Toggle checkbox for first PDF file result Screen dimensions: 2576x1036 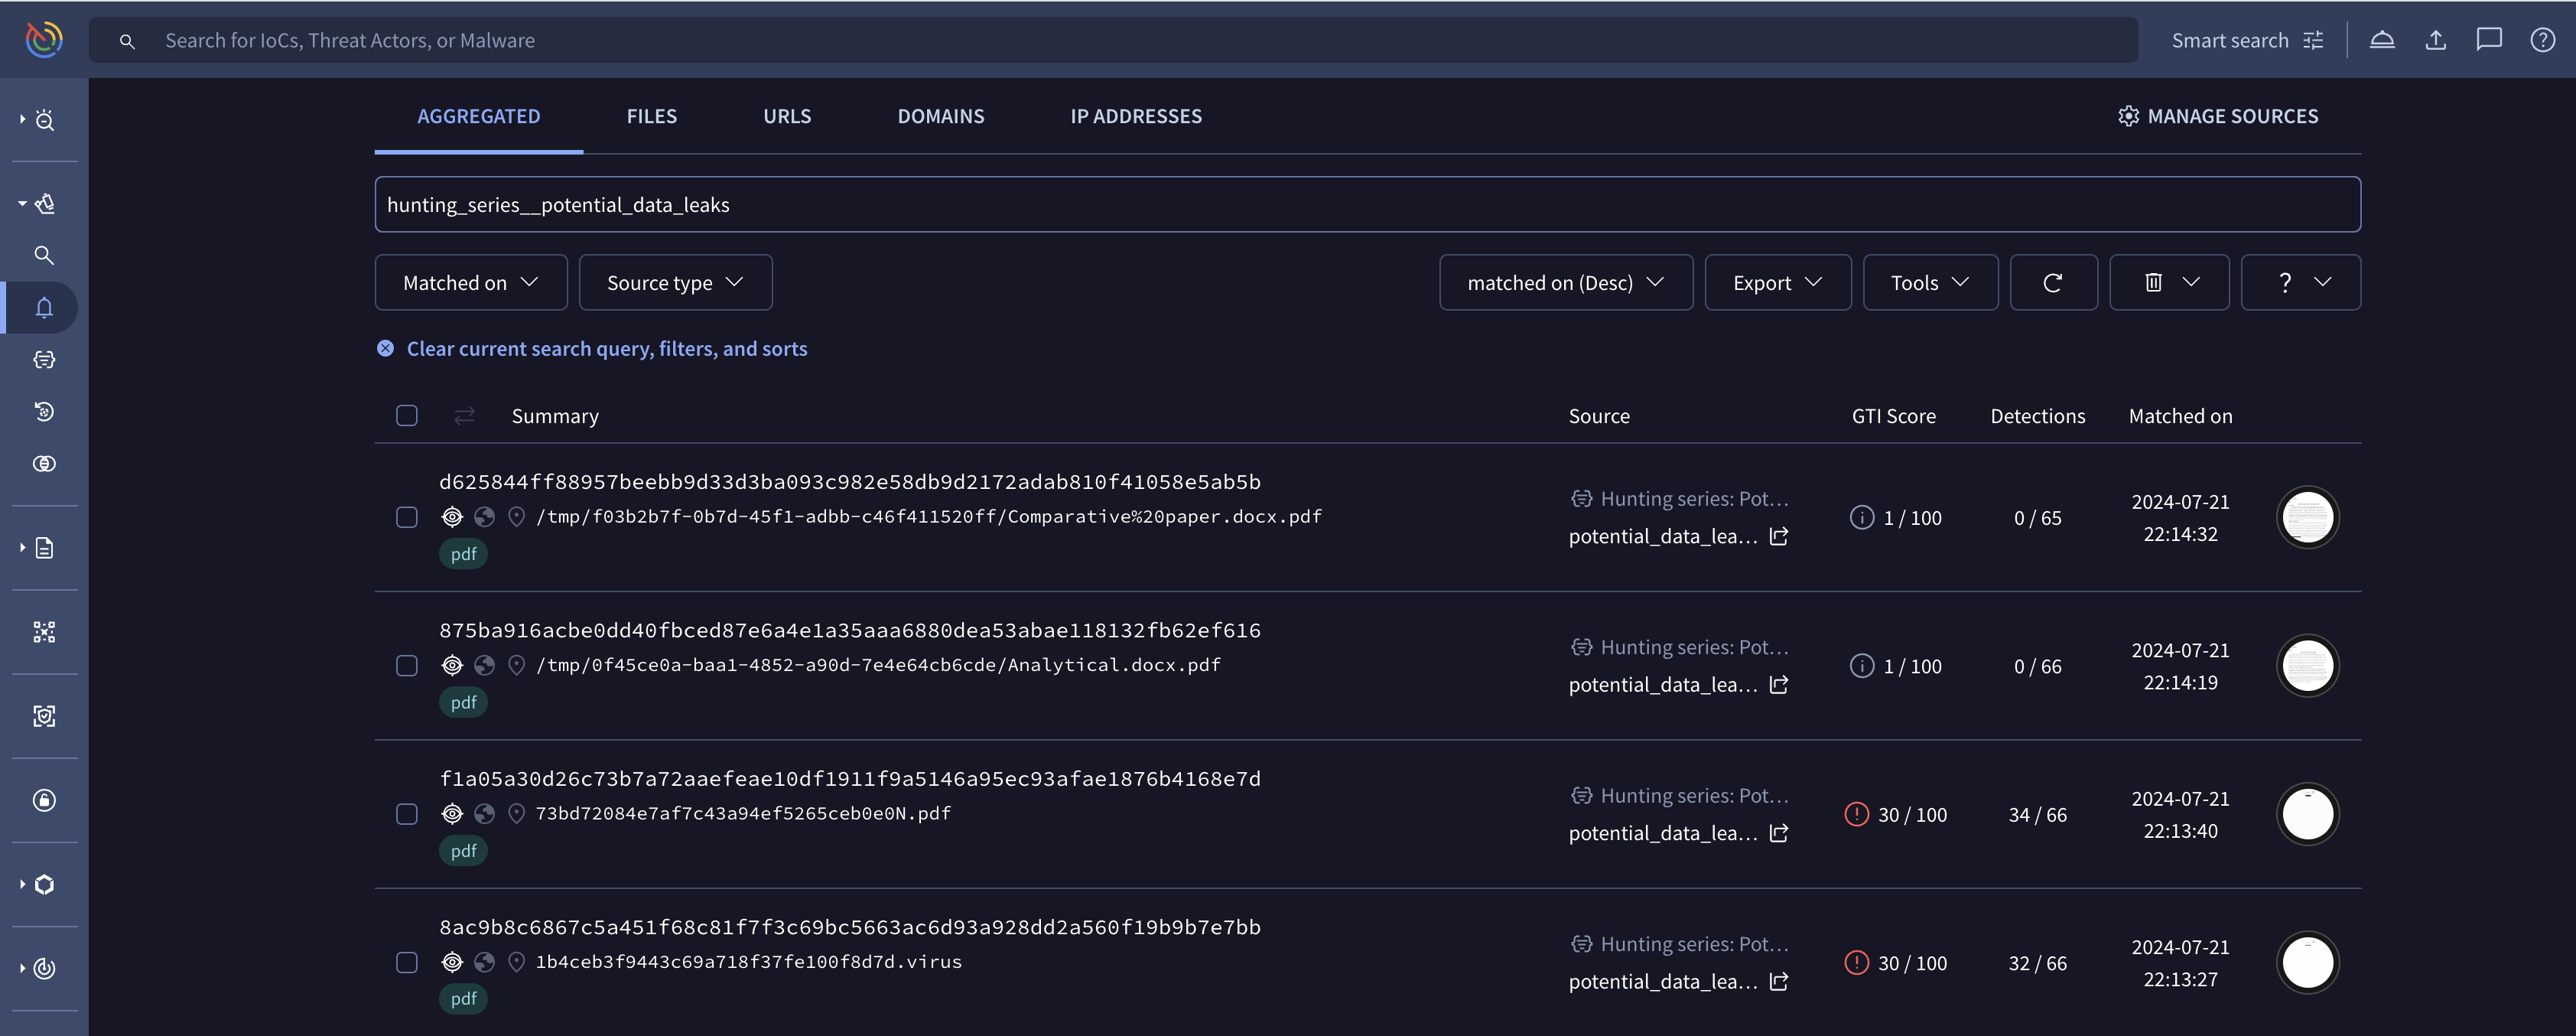coord(406,516)
